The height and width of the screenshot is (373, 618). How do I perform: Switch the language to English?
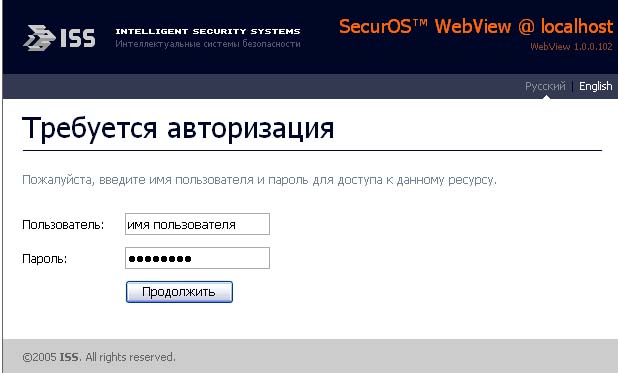point(595,86)
